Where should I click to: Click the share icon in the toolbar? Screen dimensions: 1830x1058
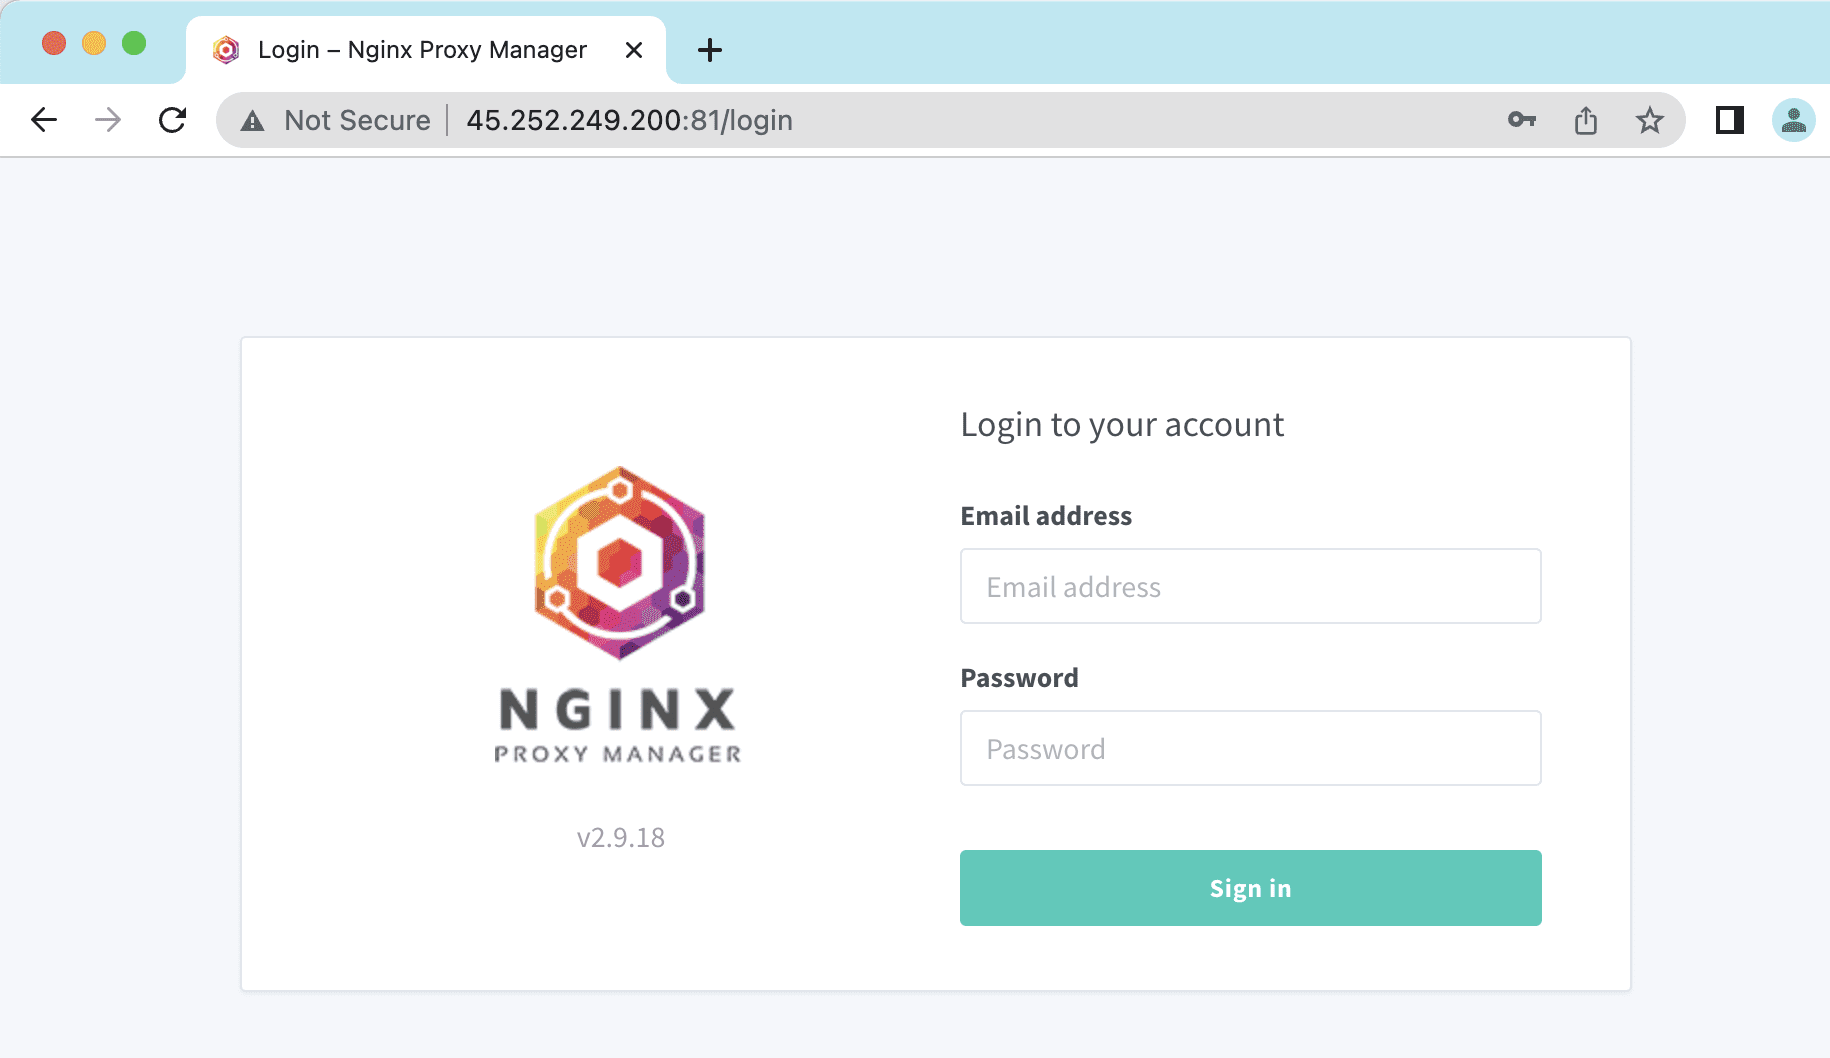(1586, 120)
